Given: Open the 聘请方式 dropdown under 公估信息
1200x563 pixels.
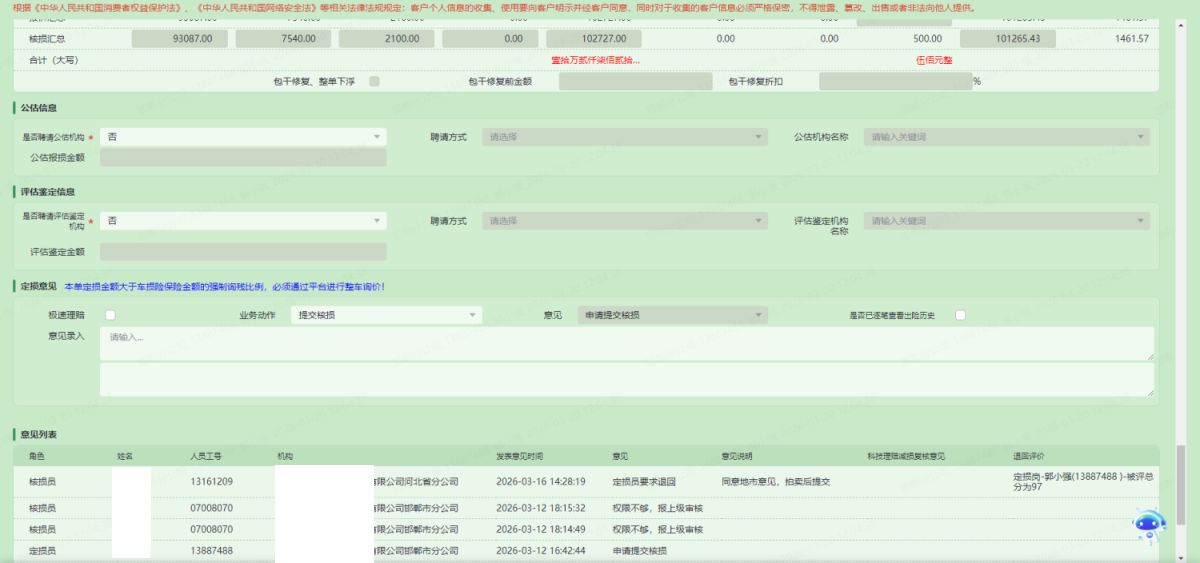Looking at the screenshot, I should 624,136.
